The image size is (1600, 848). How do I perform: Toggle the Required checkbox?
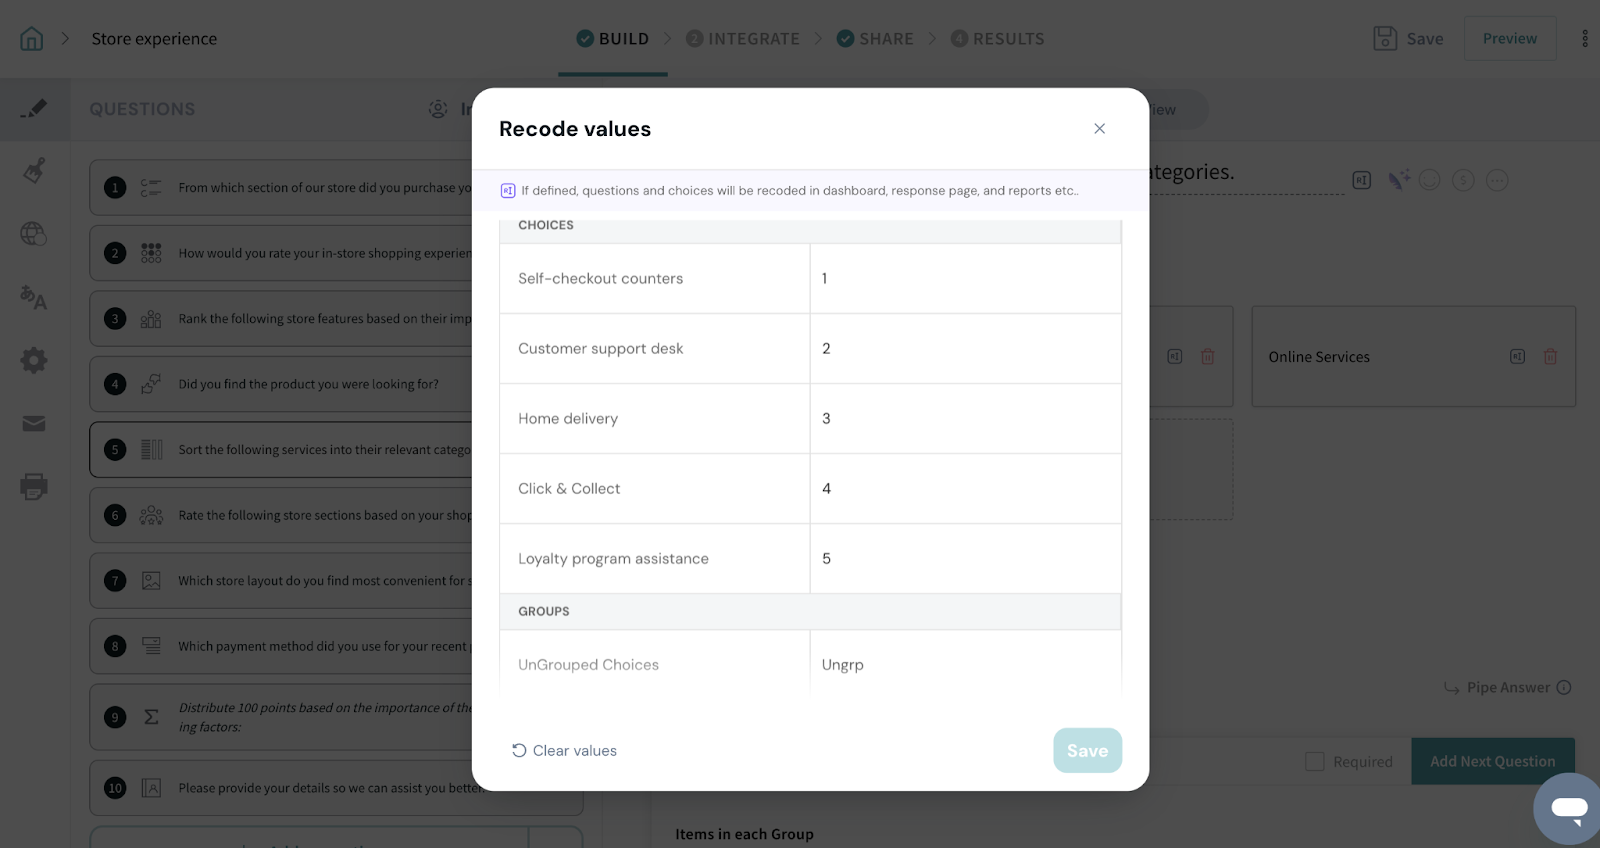1315,762
